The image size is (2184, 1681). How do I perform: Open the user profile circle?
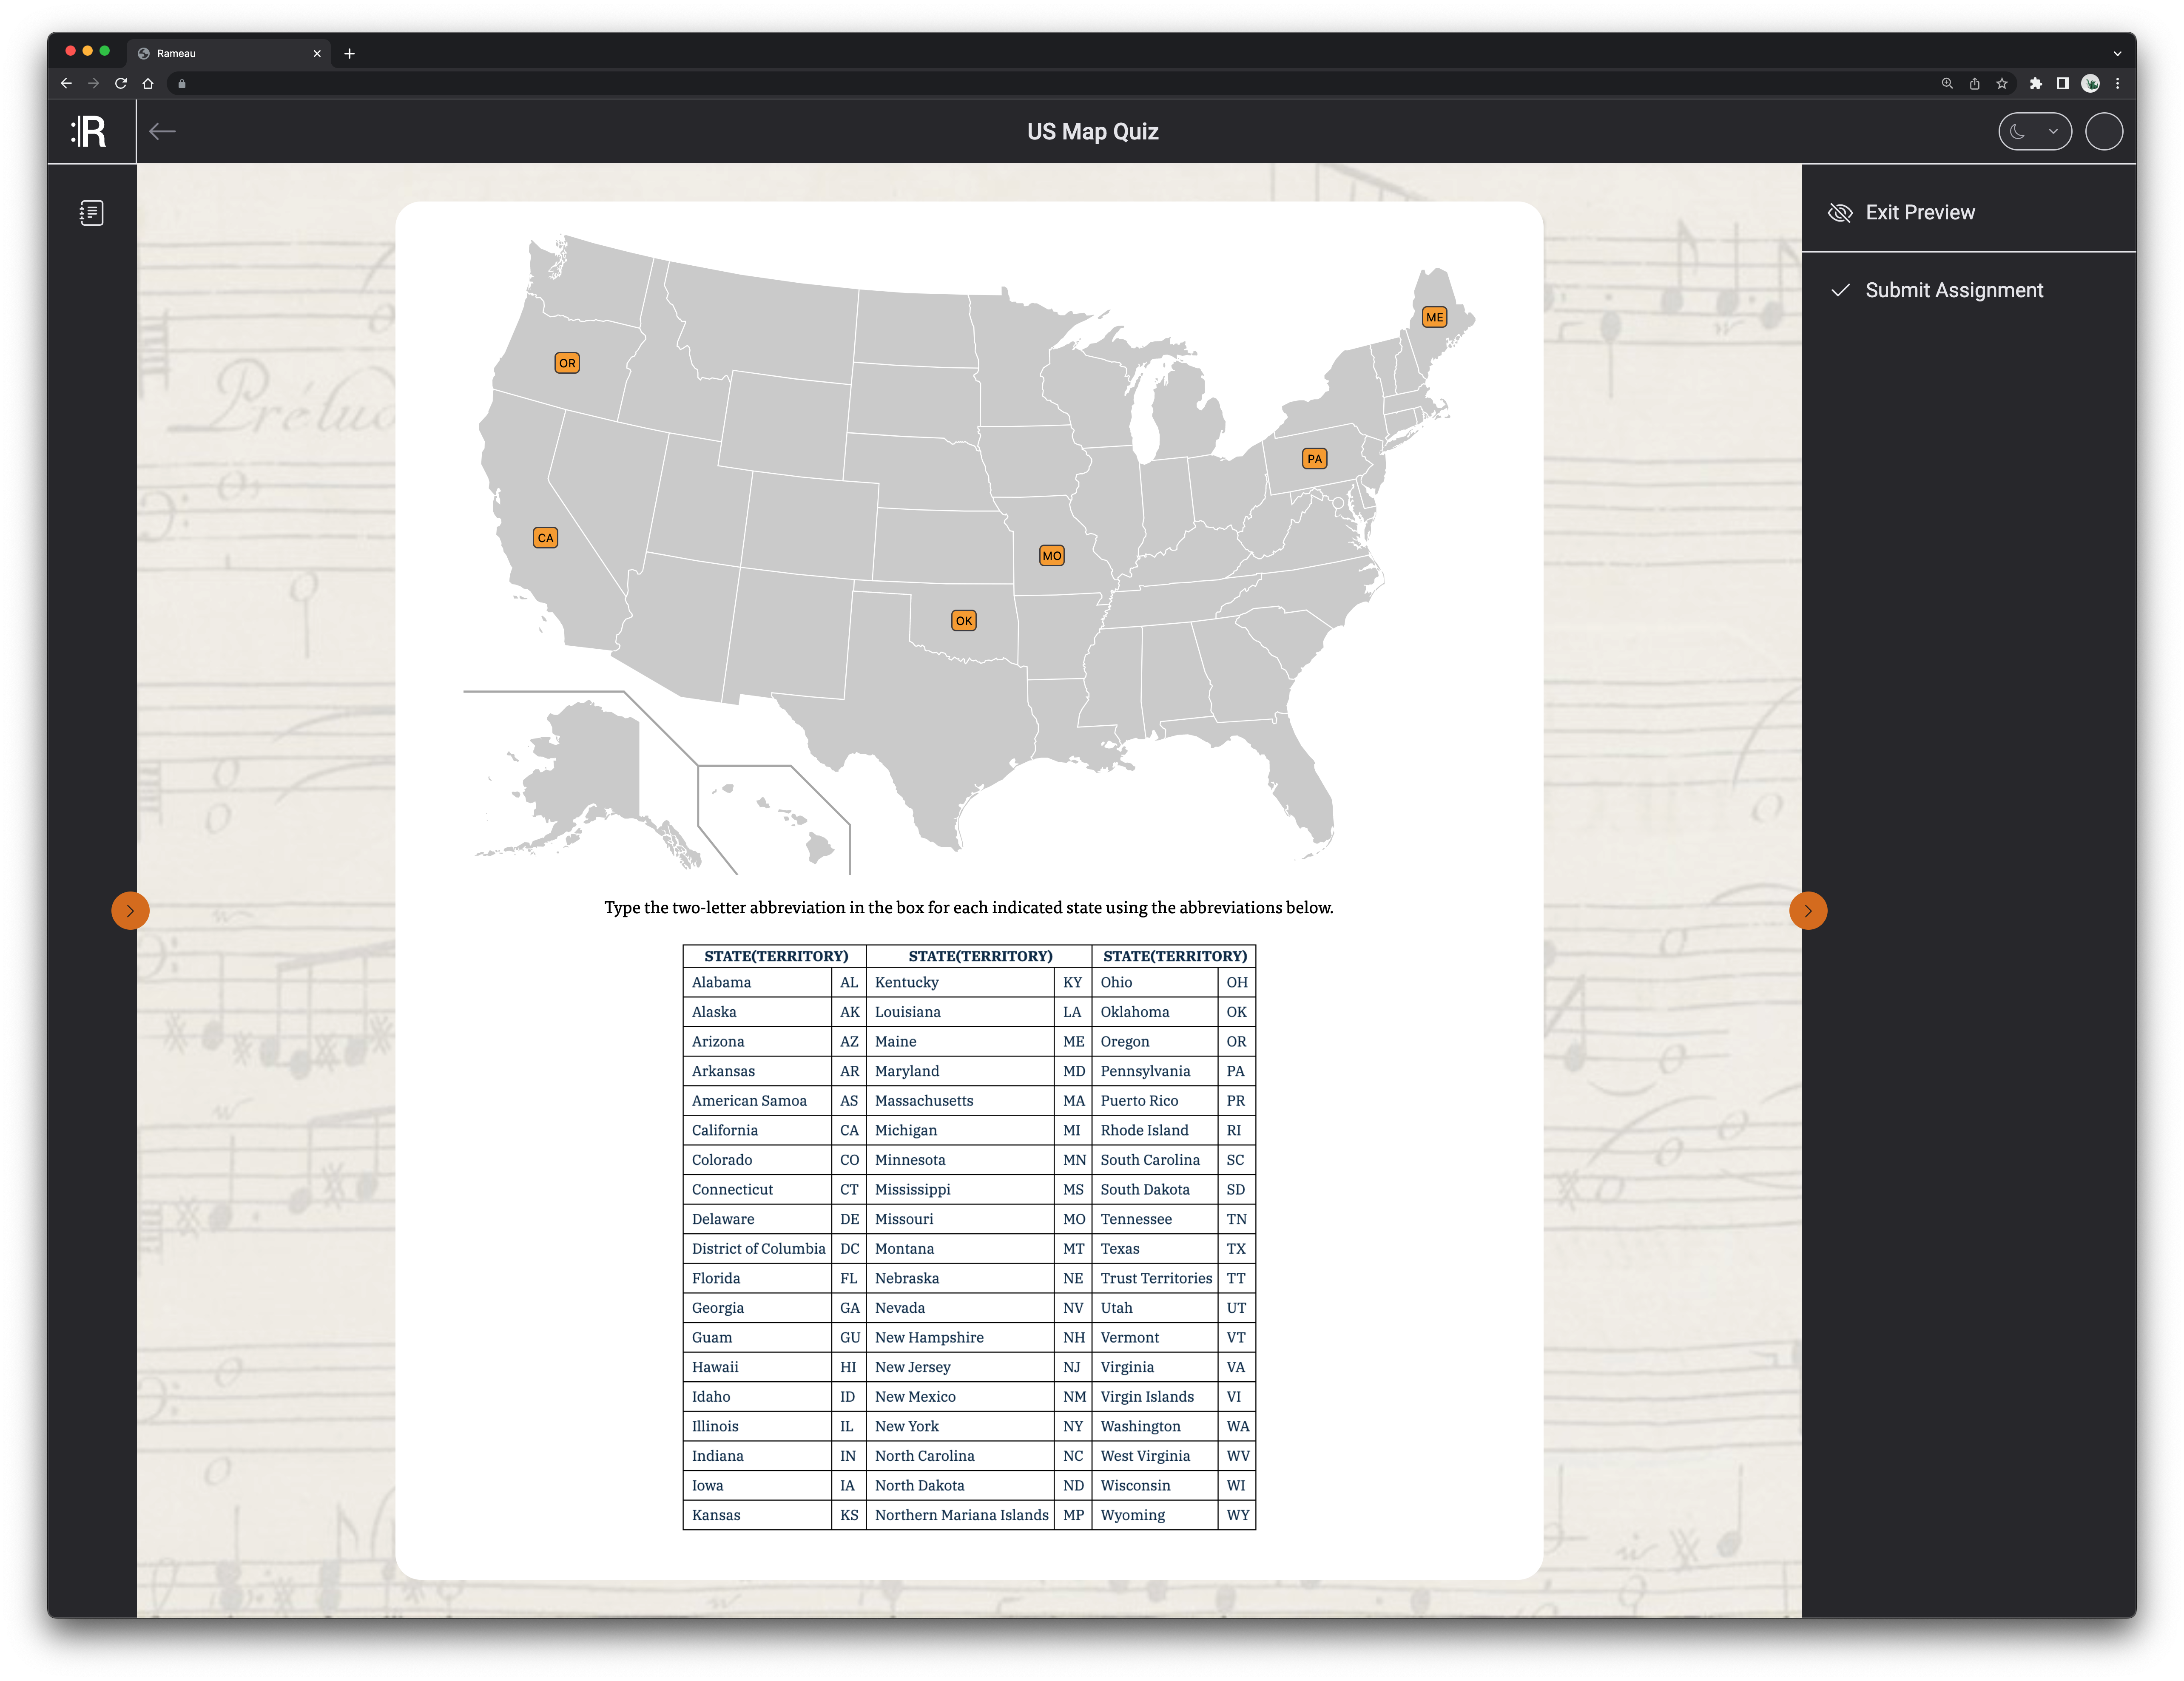2104,132
